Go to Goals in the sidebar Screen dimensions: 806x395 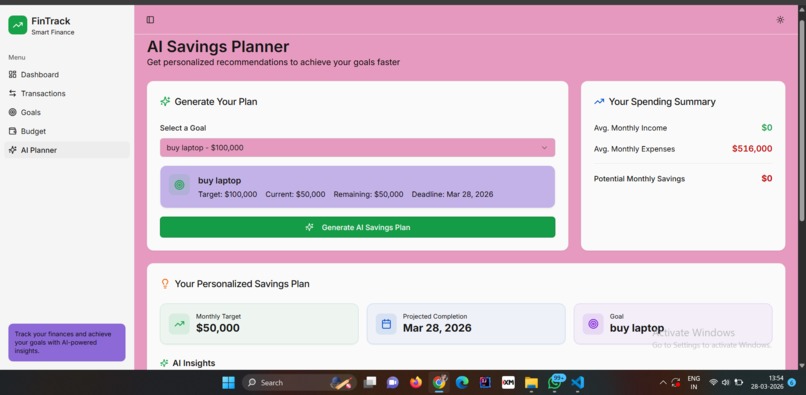[67, 112]
